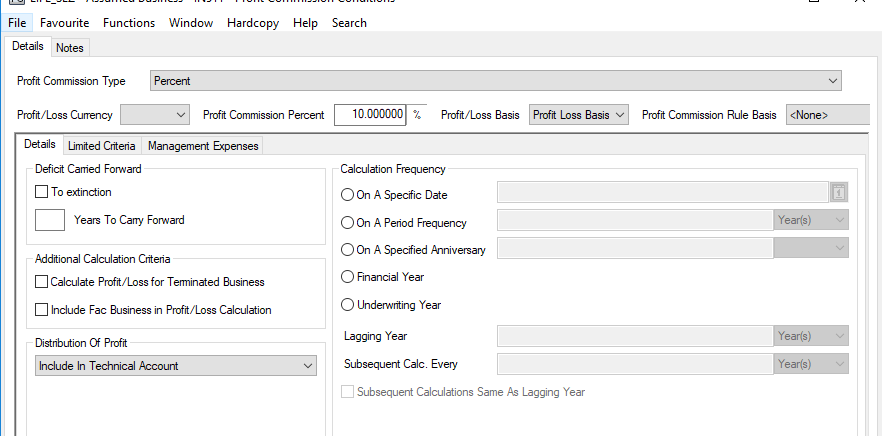
Task: Select the Underwriting Year radio option
Action: pos(348,305)
